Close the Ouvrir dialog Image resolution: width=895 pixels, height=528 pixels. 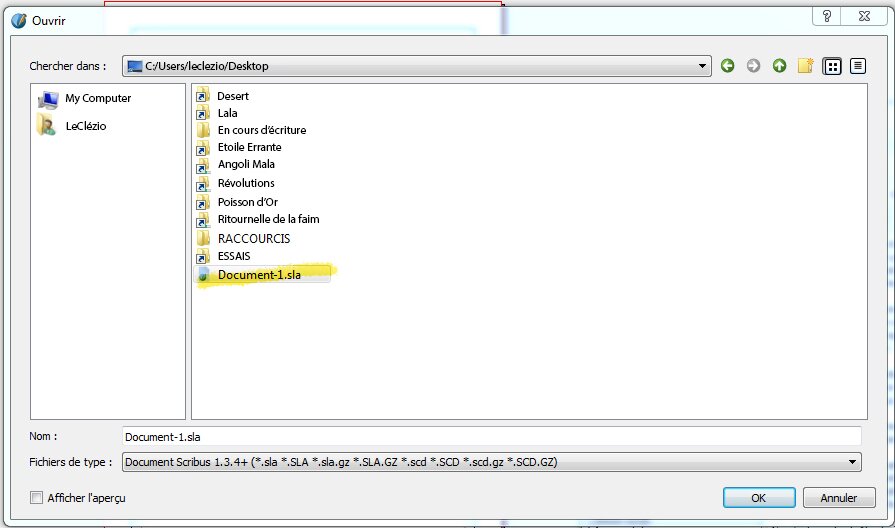coord(864,16)
